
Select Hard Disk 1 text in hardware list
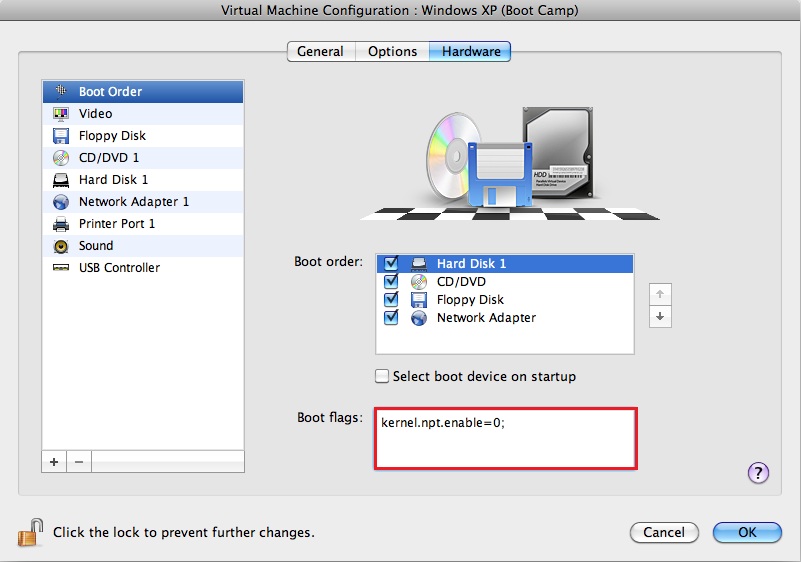tap(113, 180)
